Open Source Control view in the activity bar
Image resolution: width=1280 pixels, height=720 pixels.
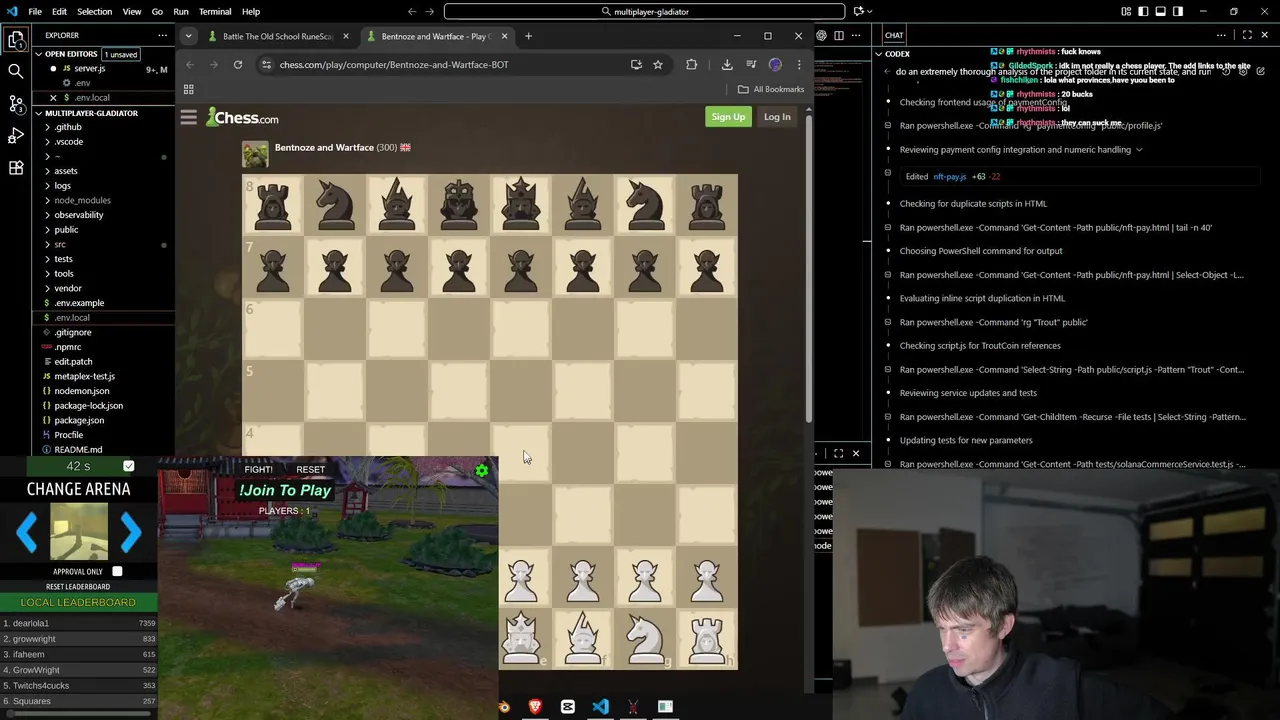point(15,103)
